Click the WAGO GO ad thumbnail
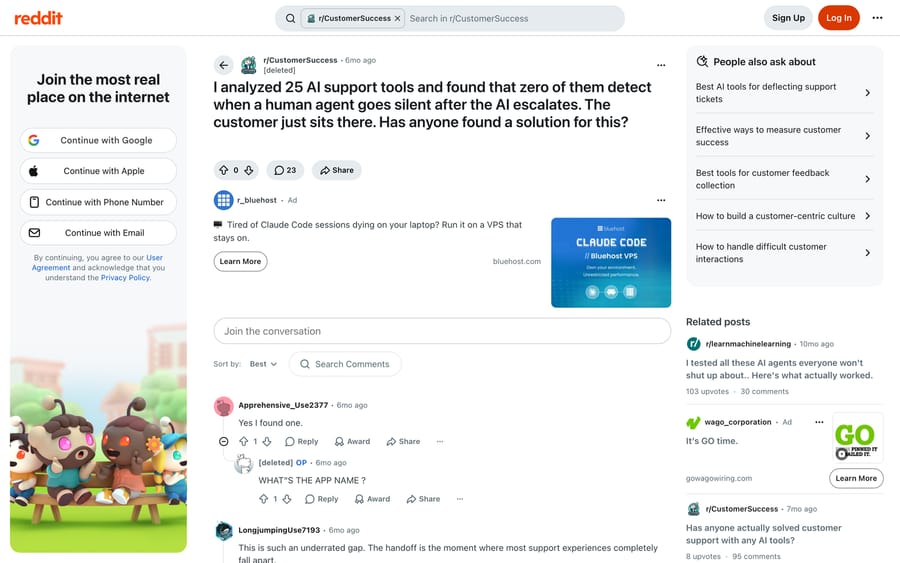900x563 pixels. pyautogui.click(x=858, y=438)
